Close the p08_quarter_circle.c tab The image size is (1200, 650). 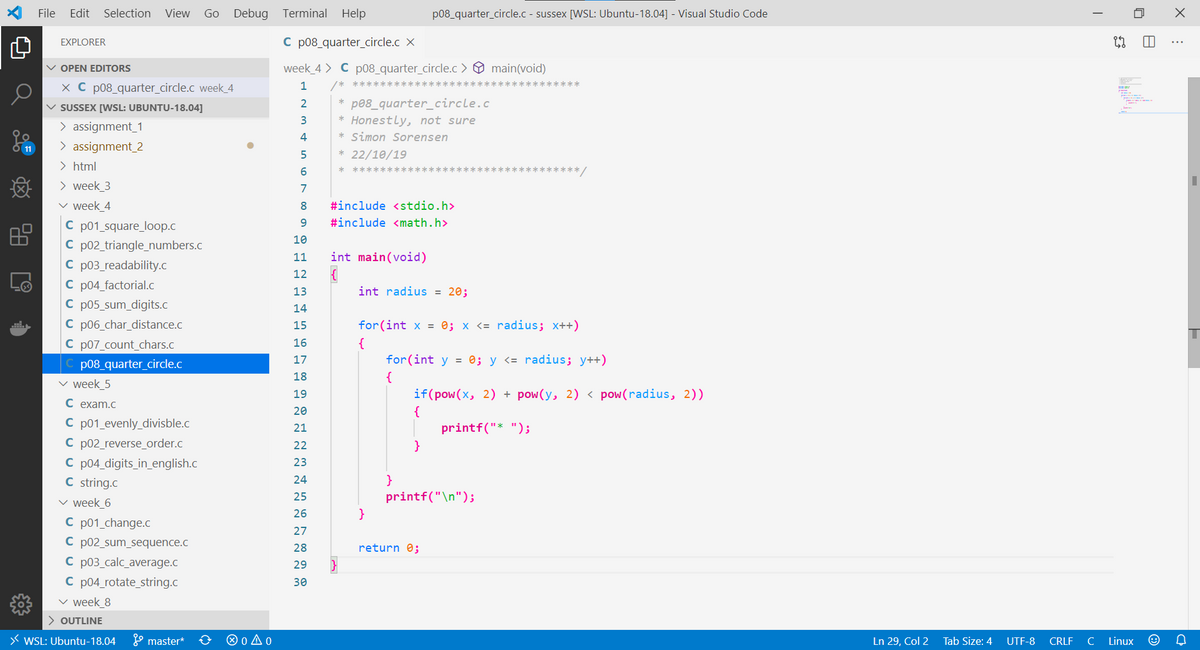pyautogui.click(x=411, y=42)
